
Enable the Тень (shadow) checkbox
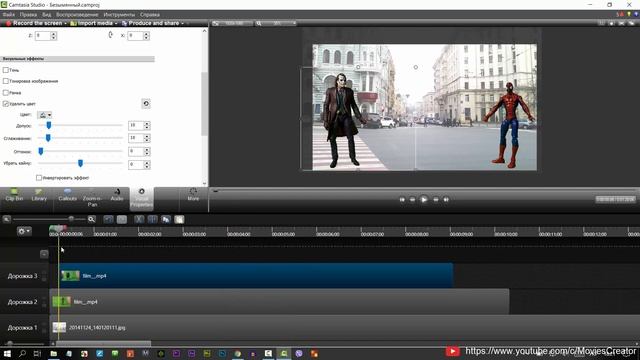[x=6, y=70]
